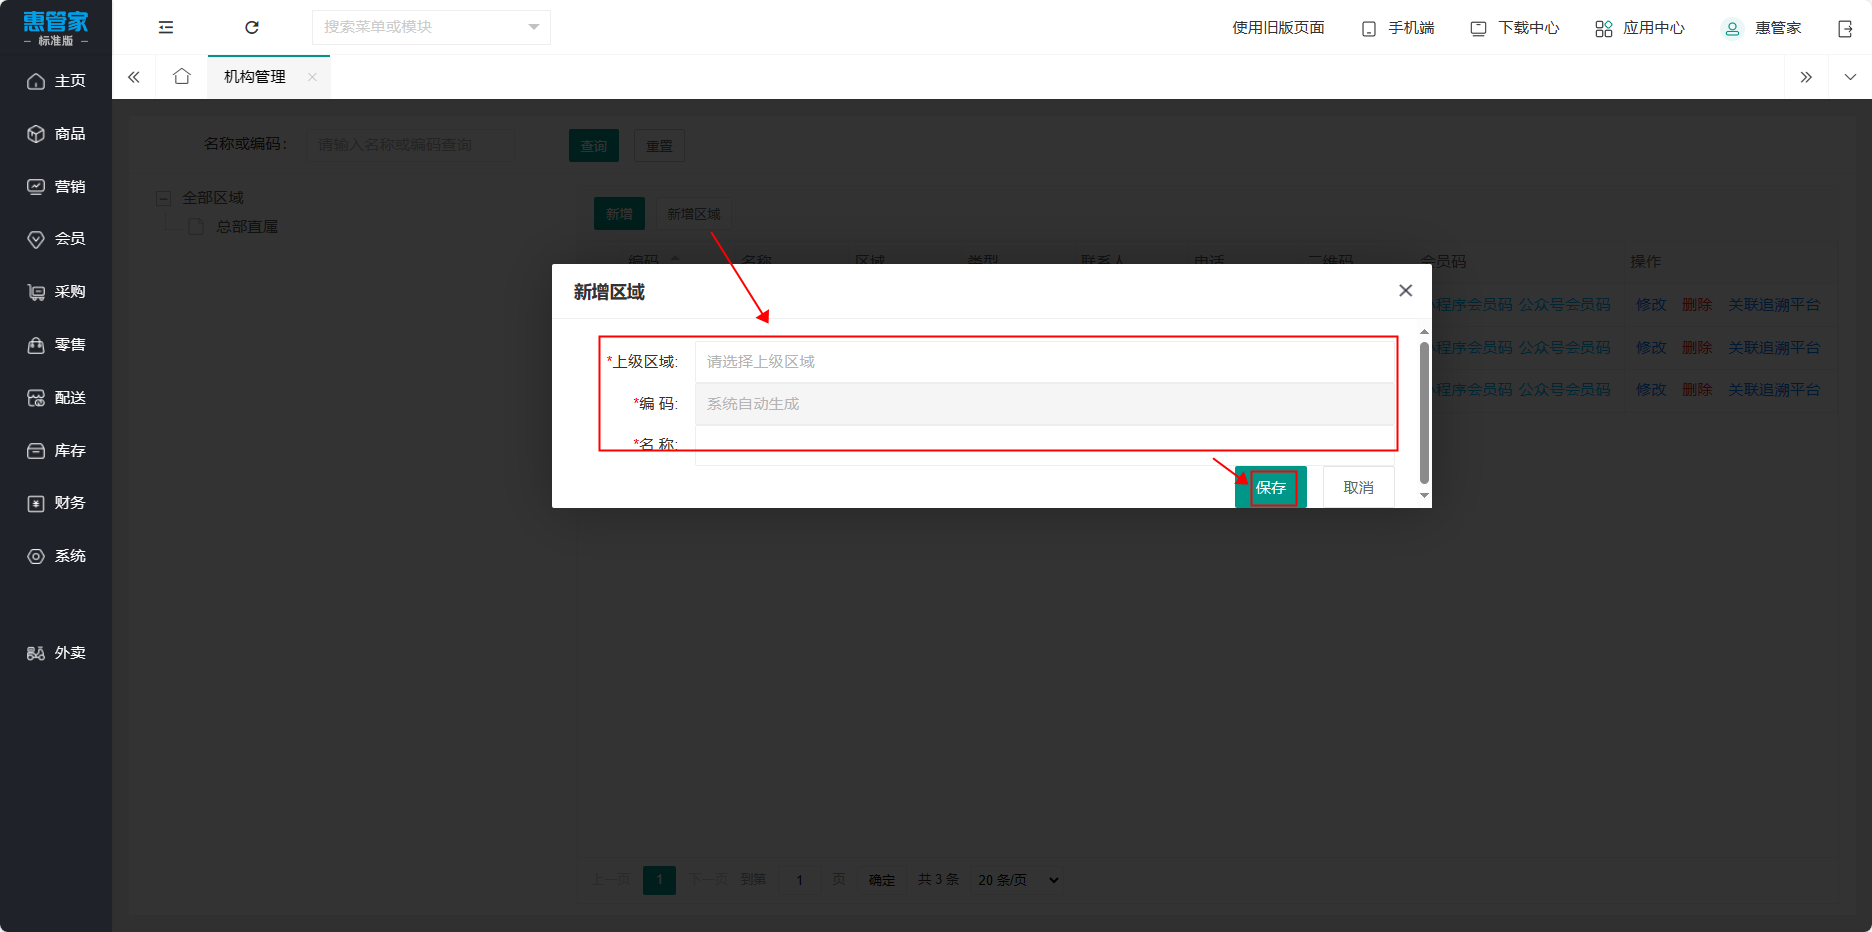Click 使用旧版页面 link
This screenshot has width=1872, height=932.
1278,28
